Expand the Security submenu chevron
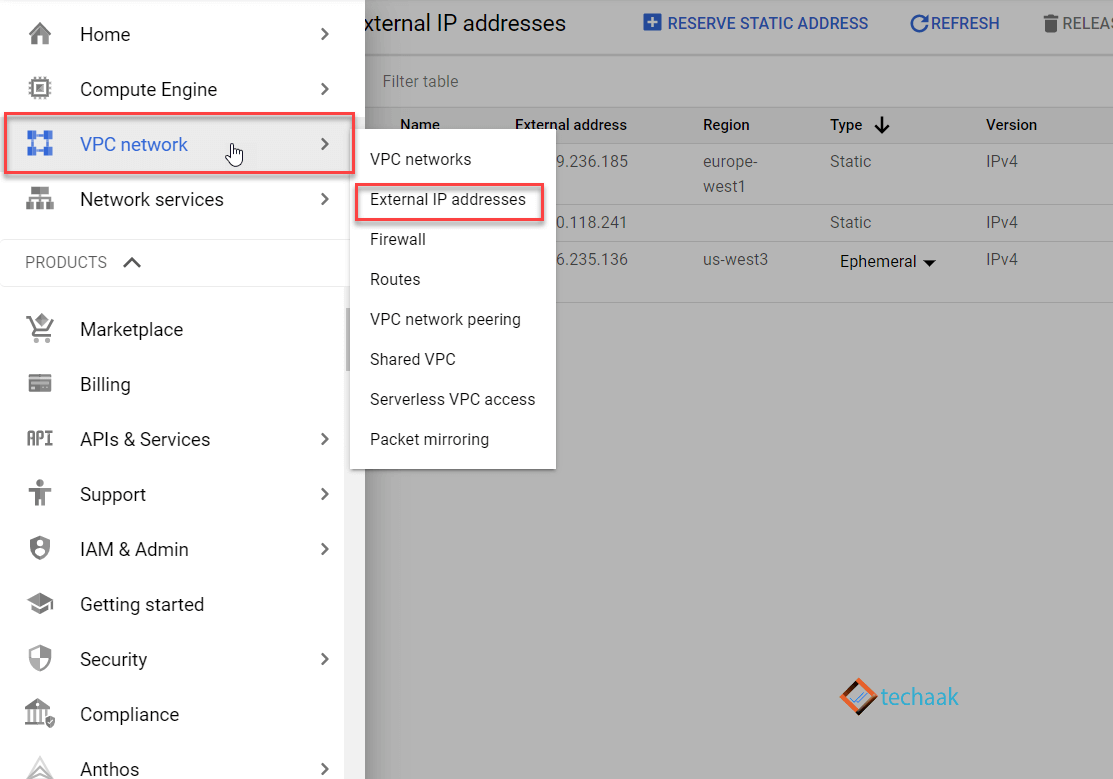 324,659
